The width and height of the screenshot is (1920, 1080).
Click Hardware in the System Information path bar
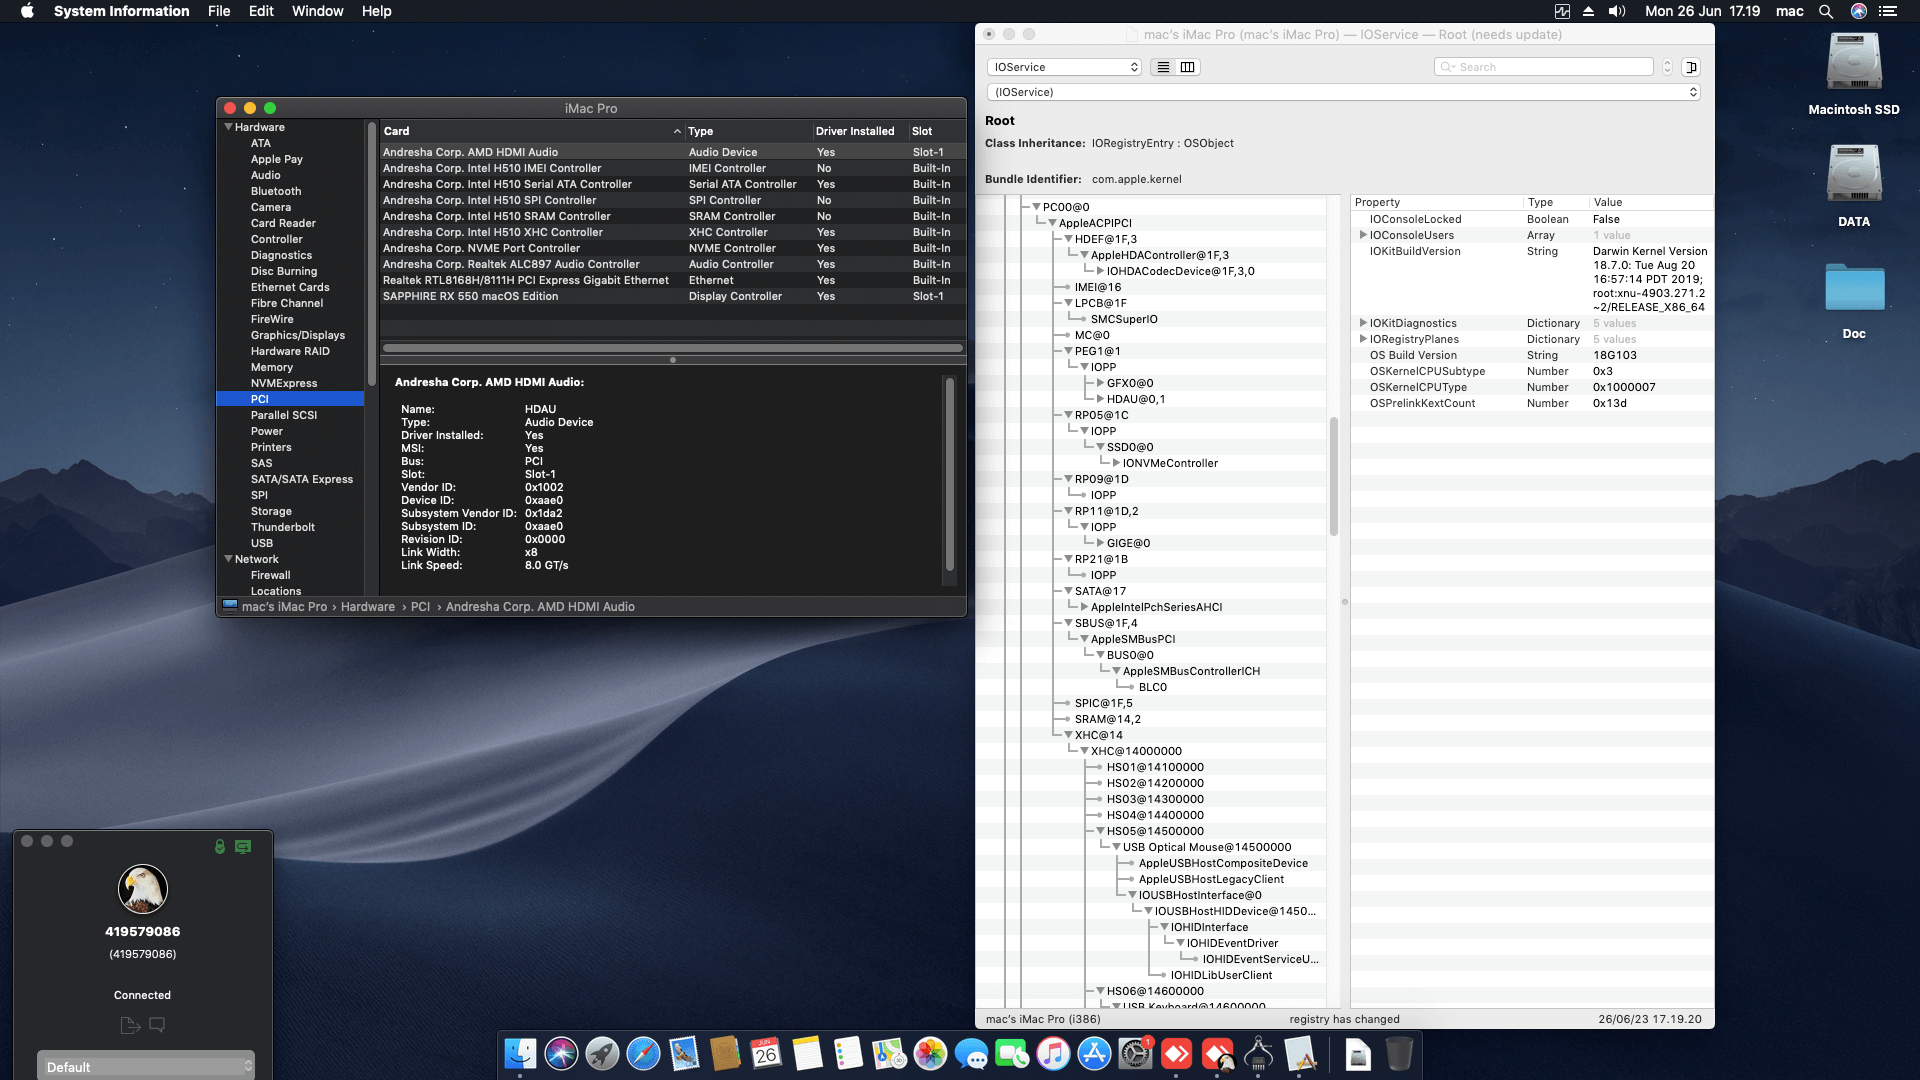click(x=367, y=607)
